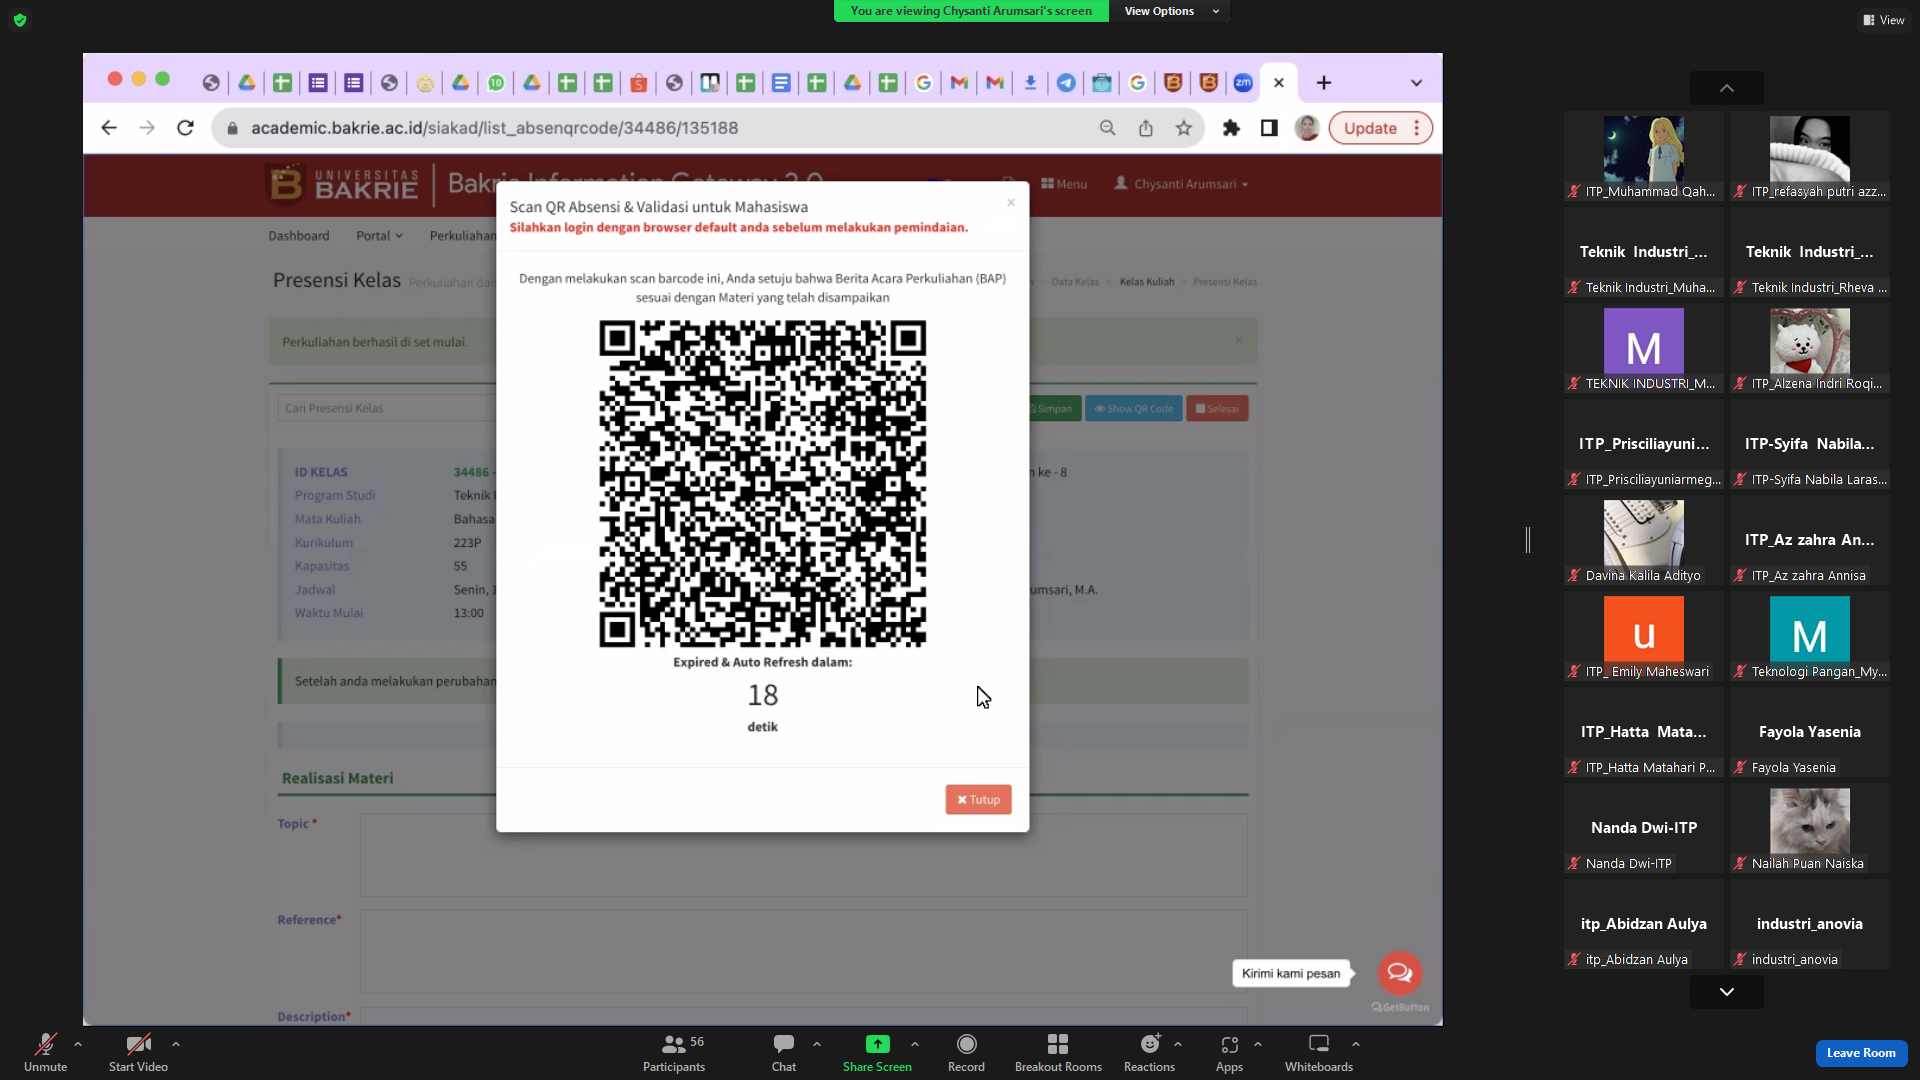Click the share page icon in address bar
The height and width of the screenshot is (1080, 1920).
click(x=1146, y=128)
